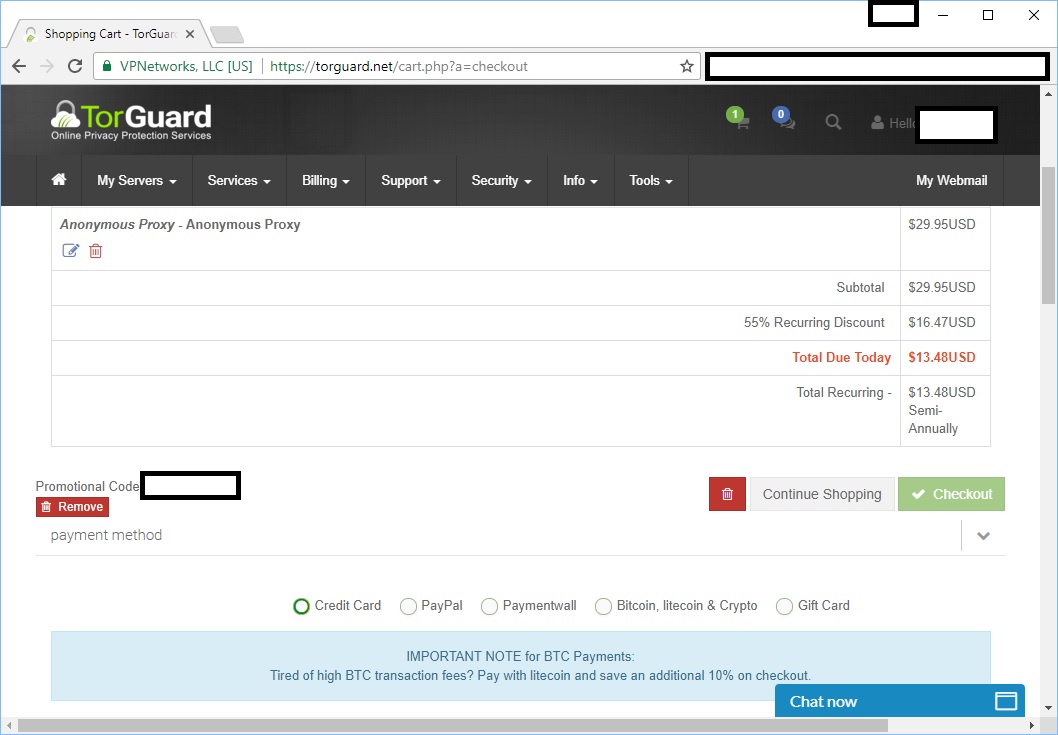
Task: Click the Promotional Code label
Action: coord(87,487)
